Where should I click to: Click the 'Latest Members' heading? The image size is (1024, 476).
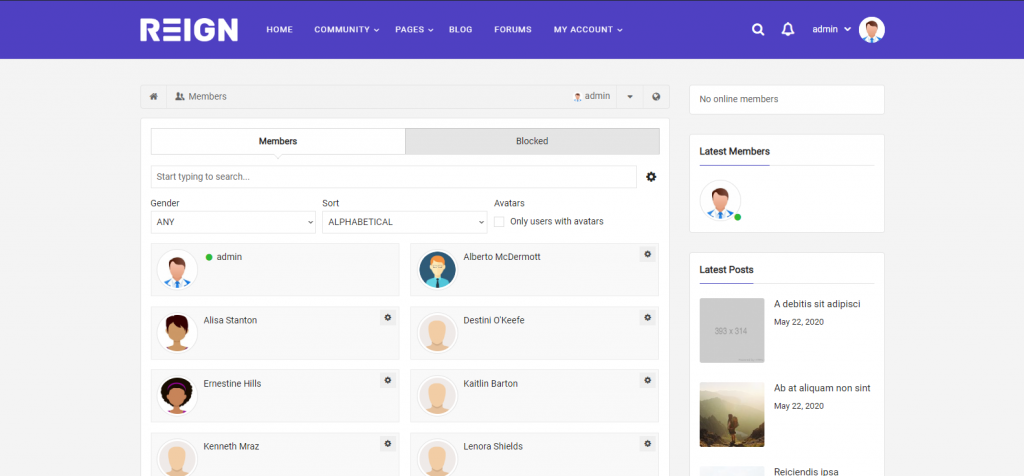pos(735,151)
